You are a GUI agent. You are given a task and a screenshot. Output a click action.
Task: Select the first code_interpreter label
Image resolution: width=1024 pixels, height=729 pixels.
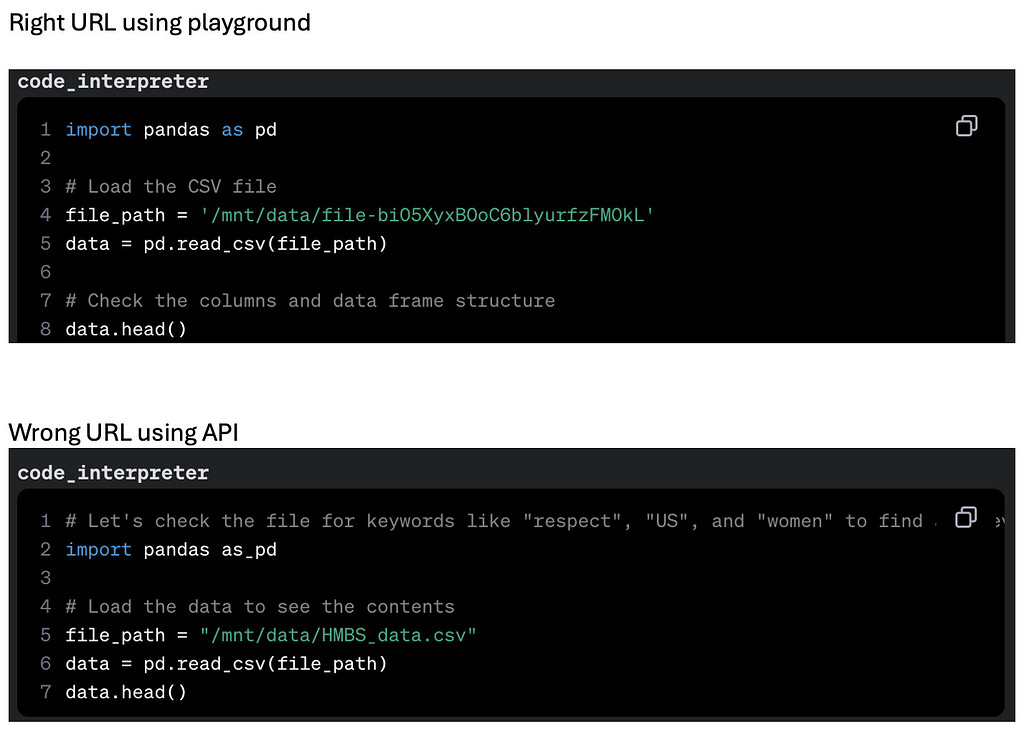[113, 82]
